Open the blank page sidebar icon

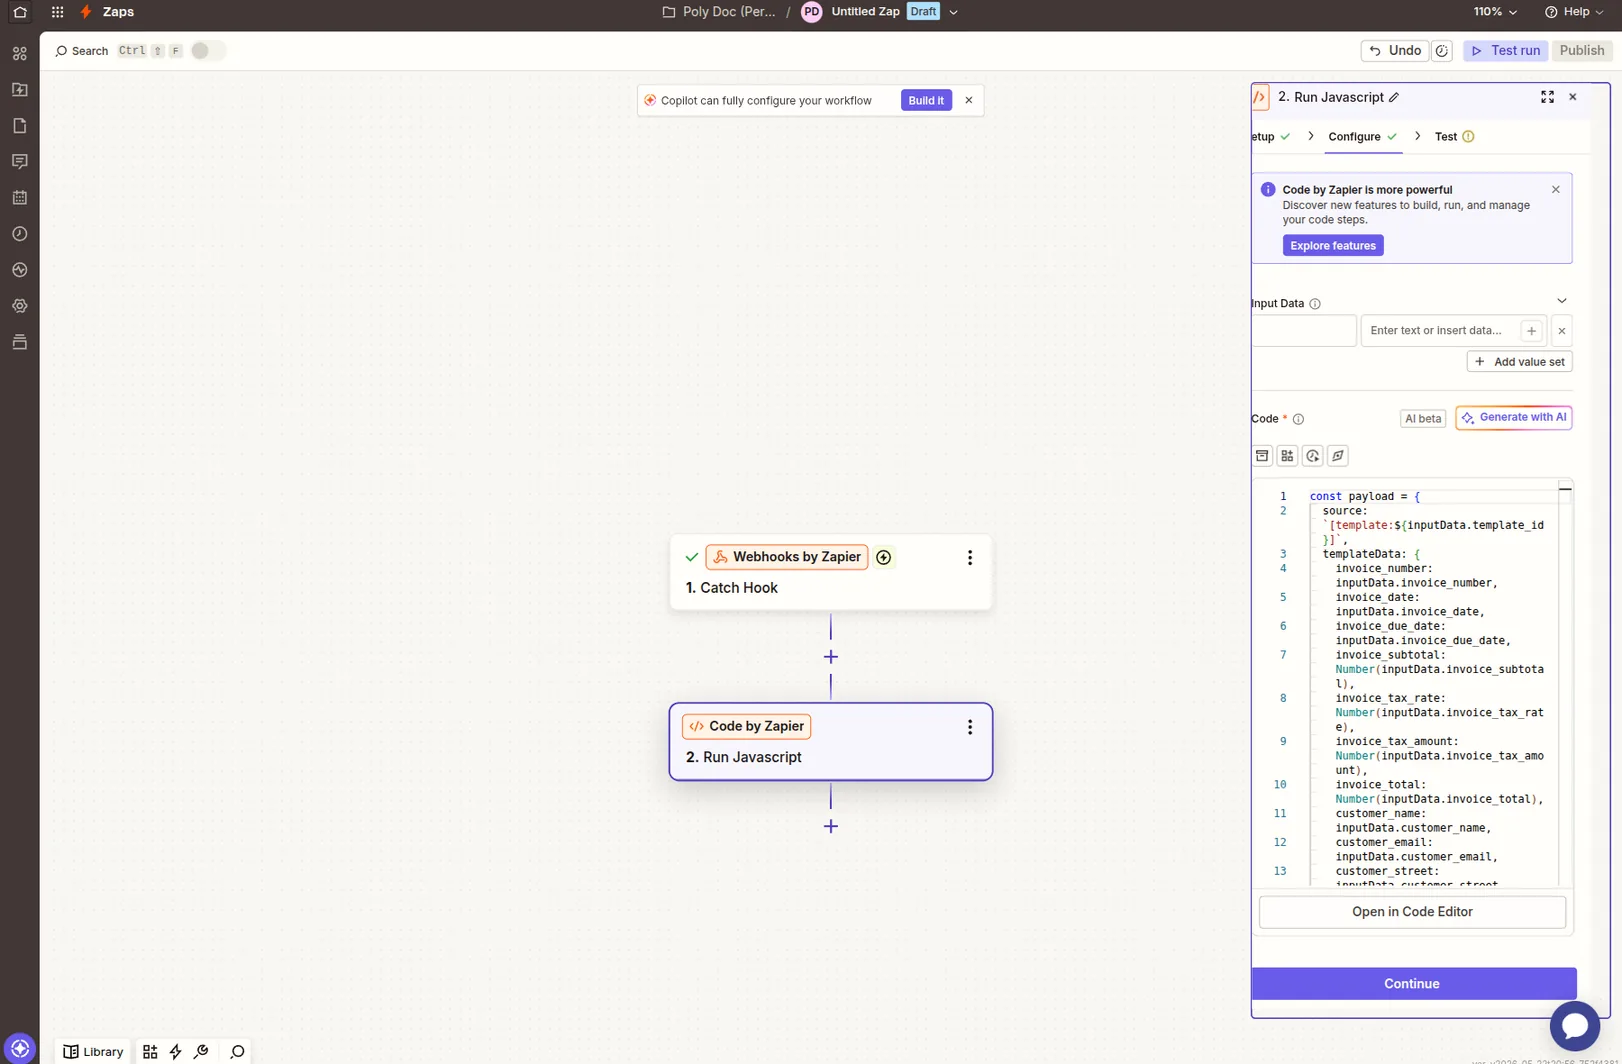pyautogui.click(x=20, y=126)
